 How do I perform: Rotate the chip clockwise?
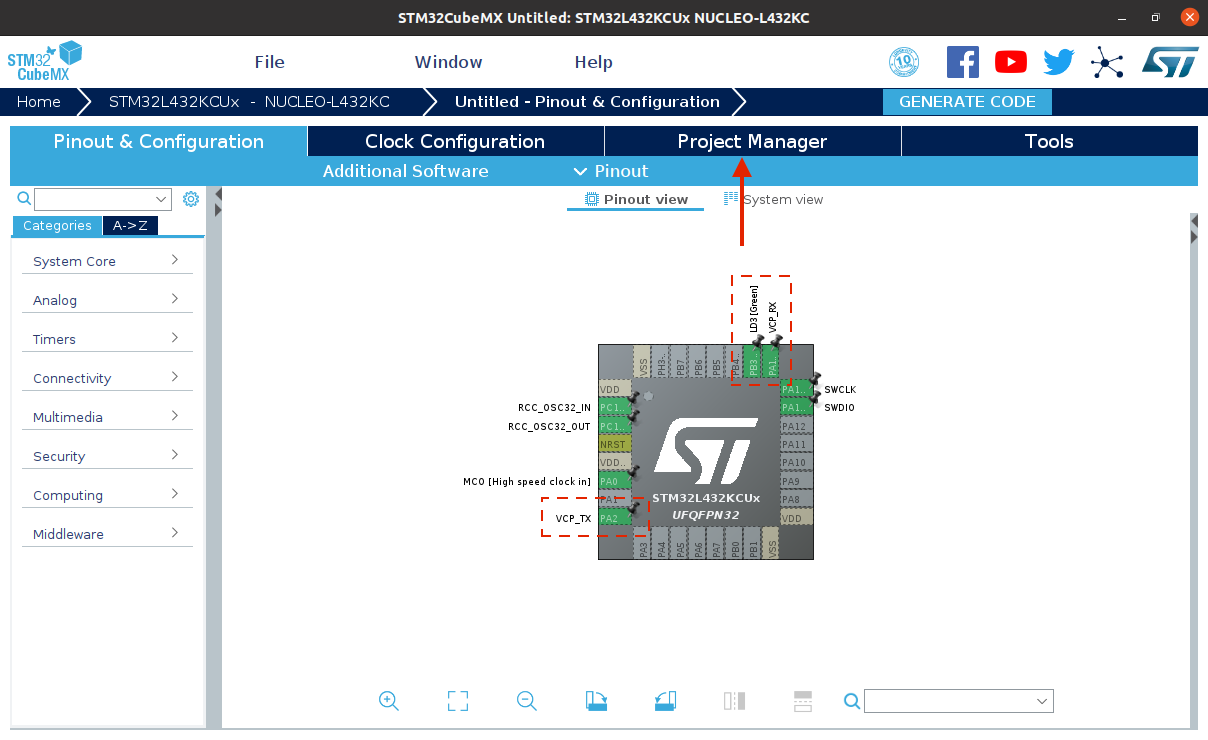pyautogui.click(x=596, y=701)
